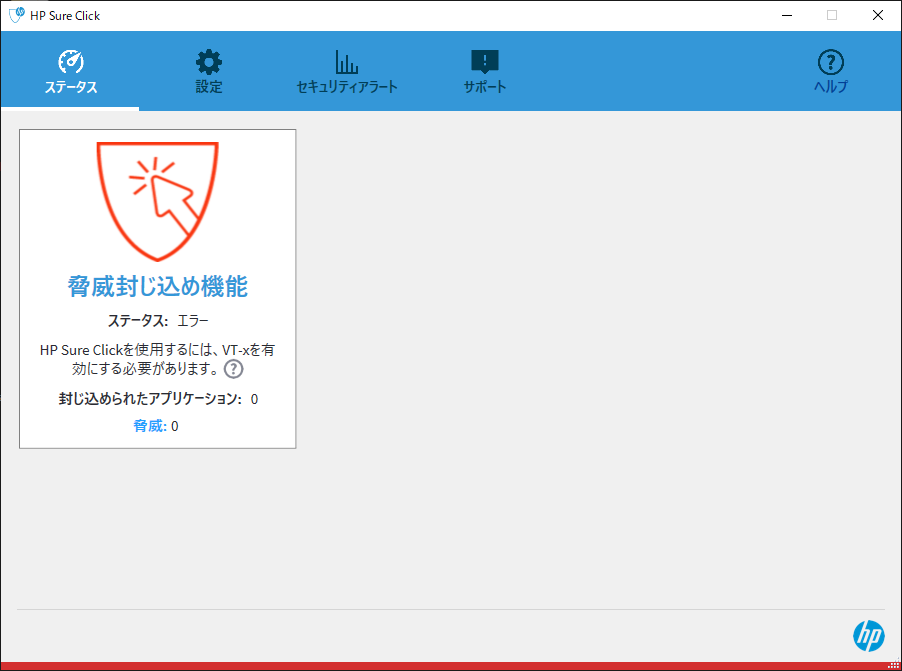Open ヘルプ in the top bar

pos(831,71)
